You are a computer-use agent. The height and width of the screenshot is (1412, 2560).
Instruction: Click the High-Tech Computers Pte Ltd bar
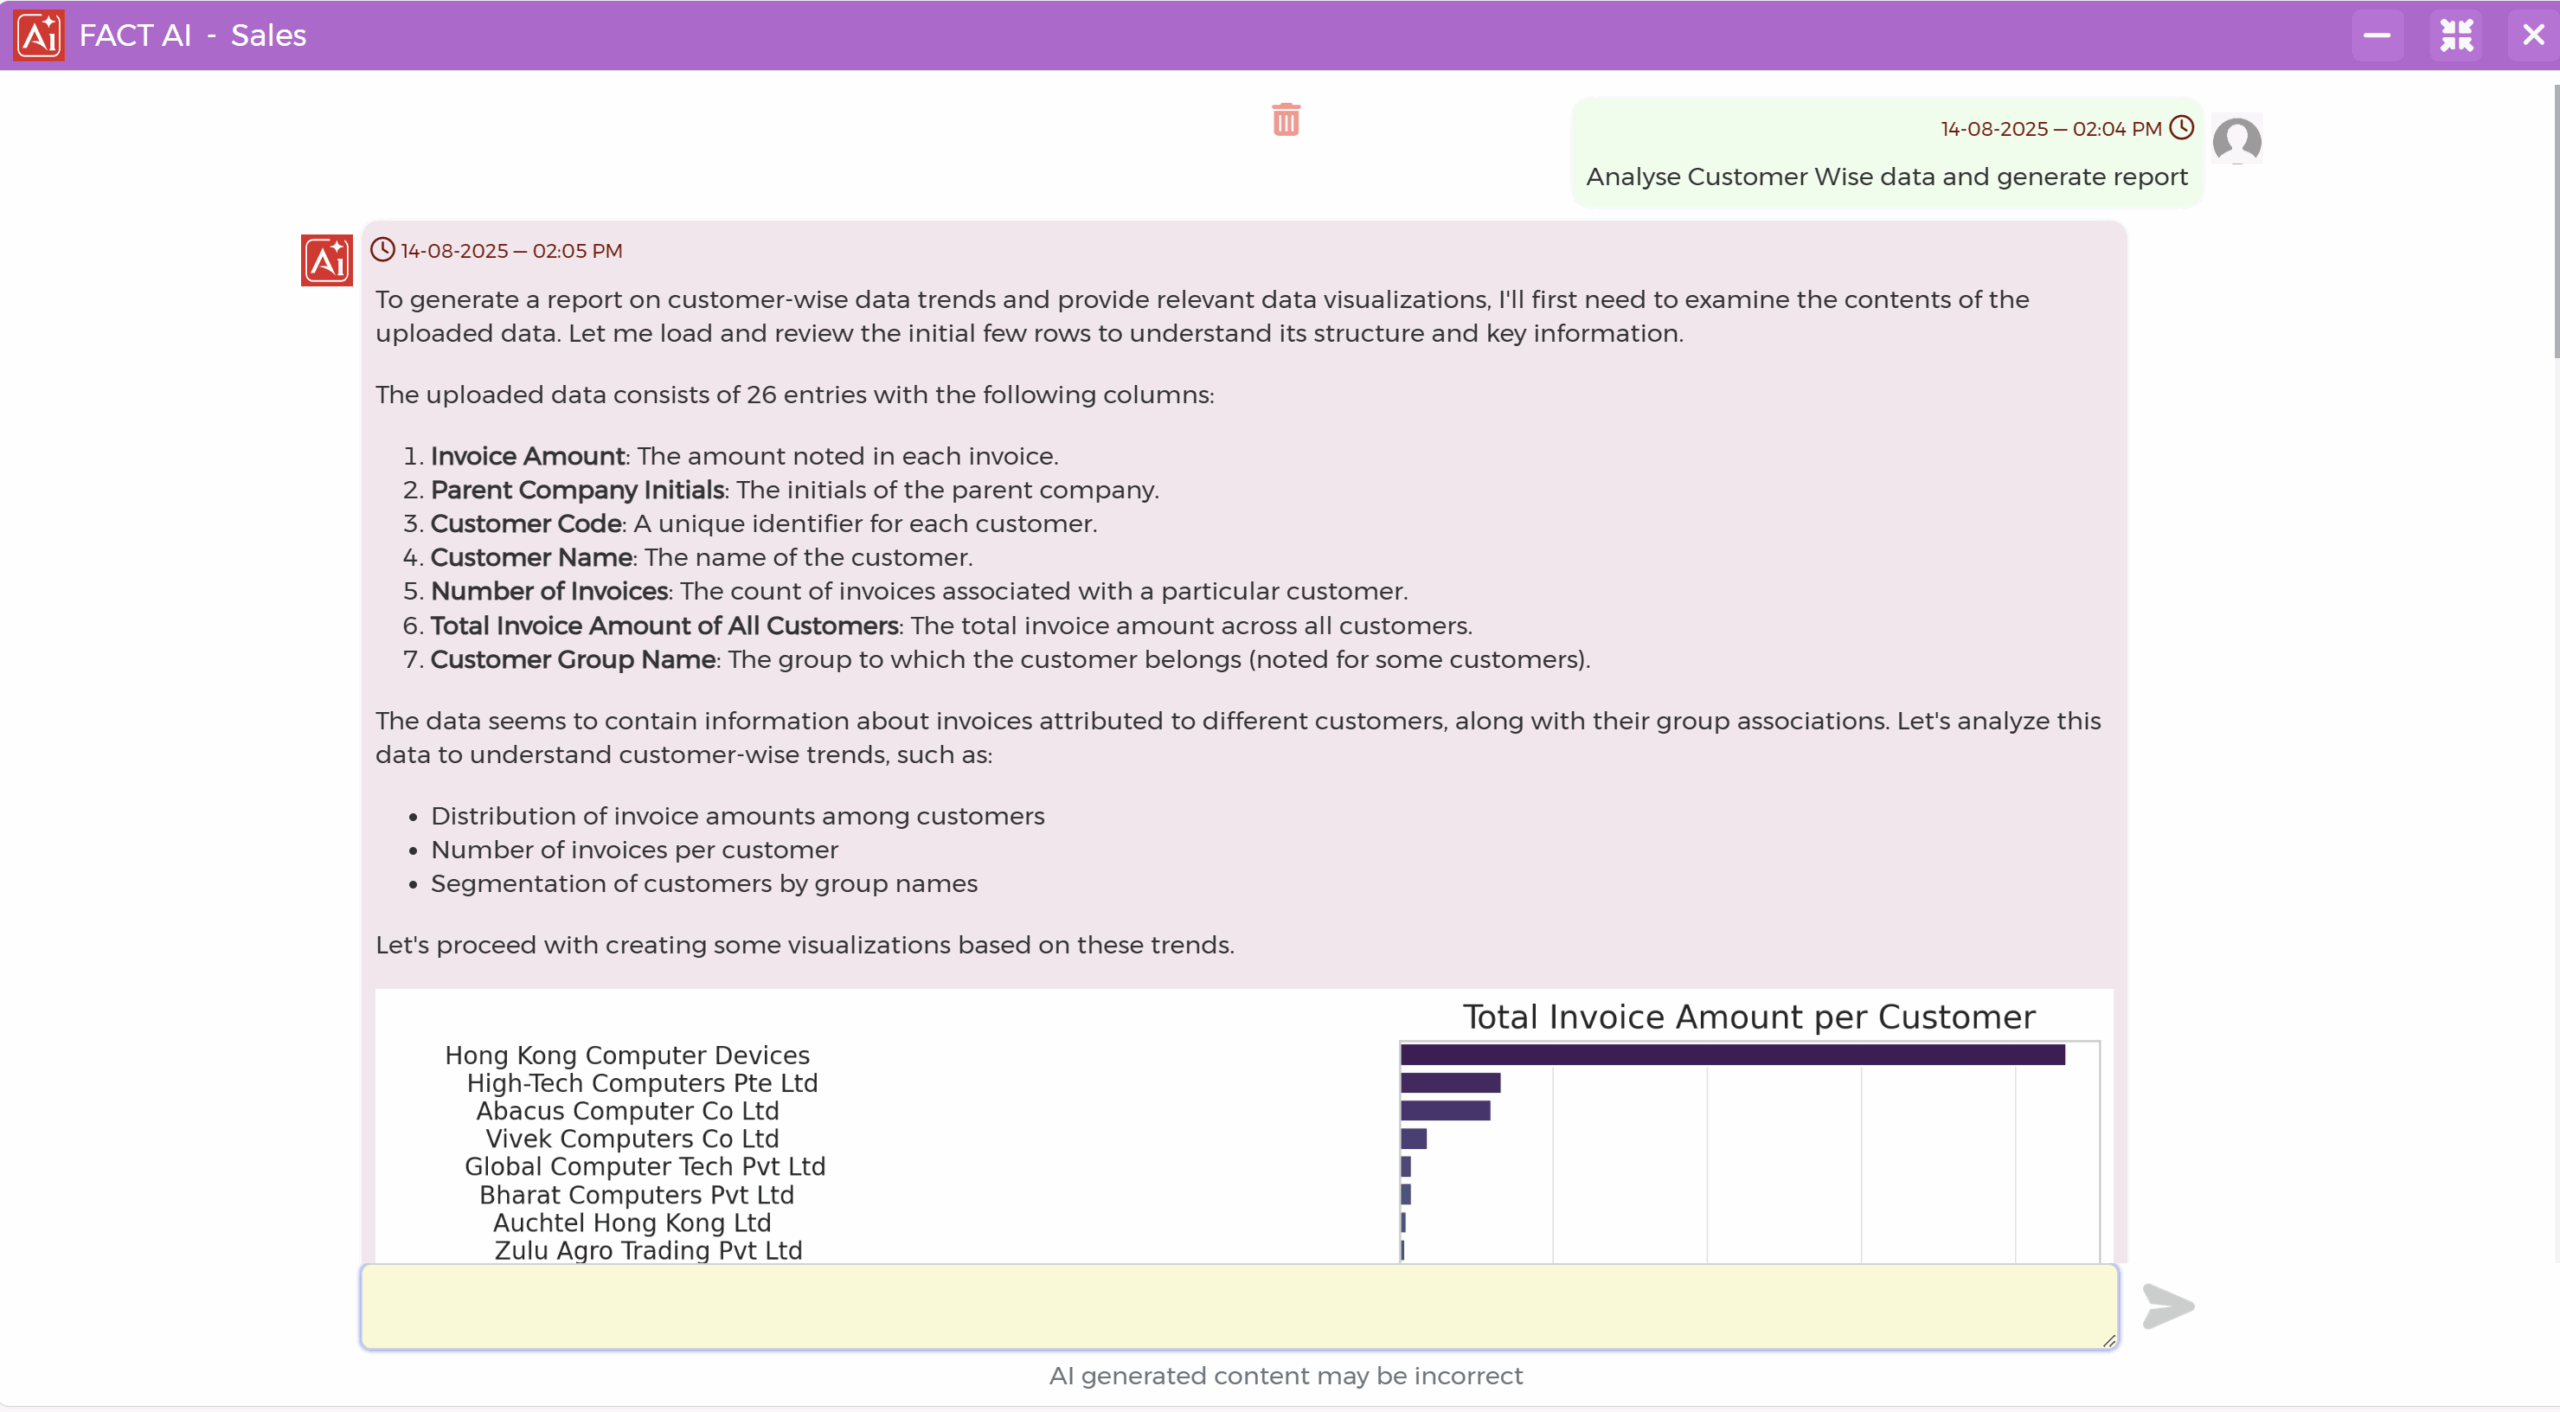(x=1450, y=1082)
